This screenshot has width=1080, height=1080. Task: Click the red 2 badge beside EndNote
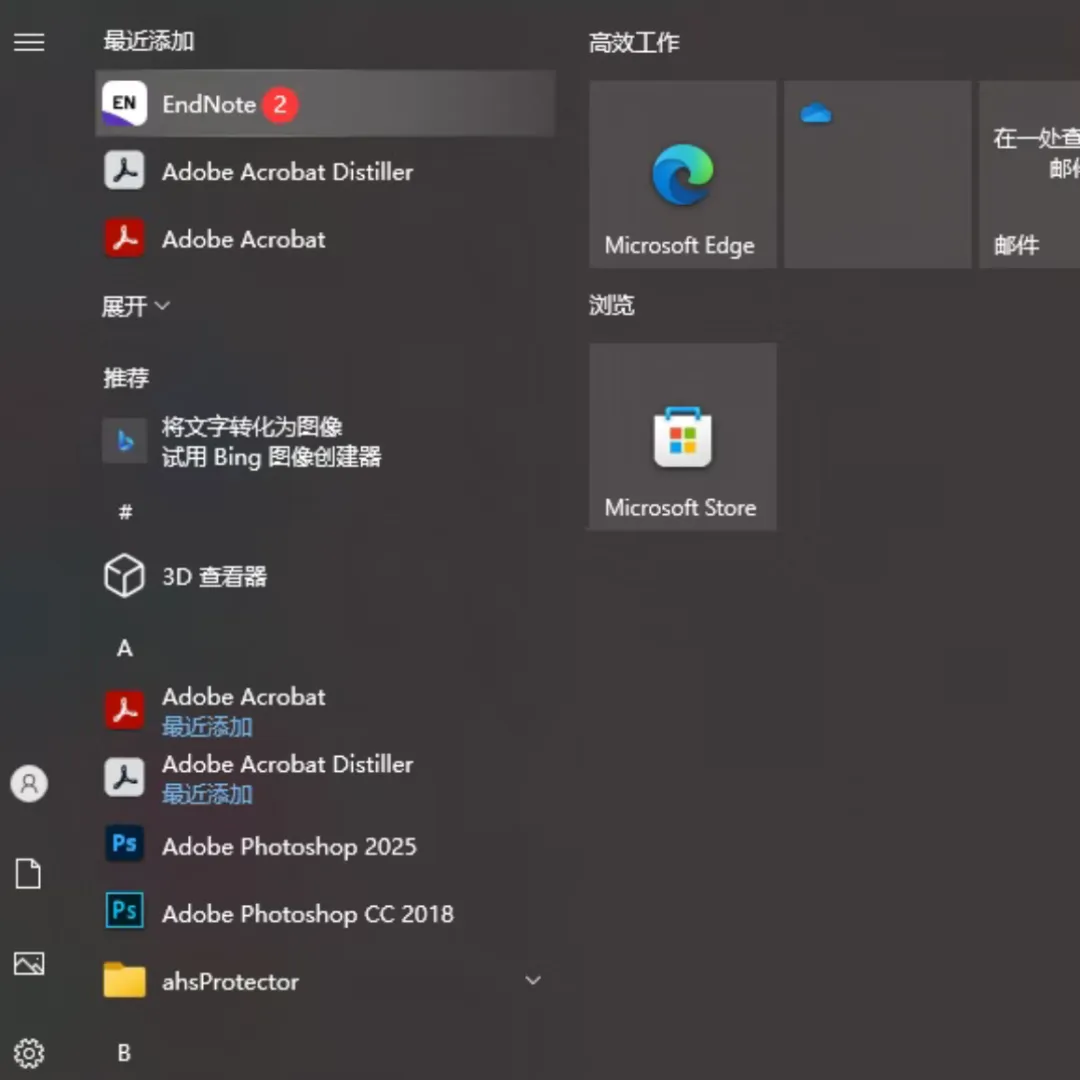(280, 105)
